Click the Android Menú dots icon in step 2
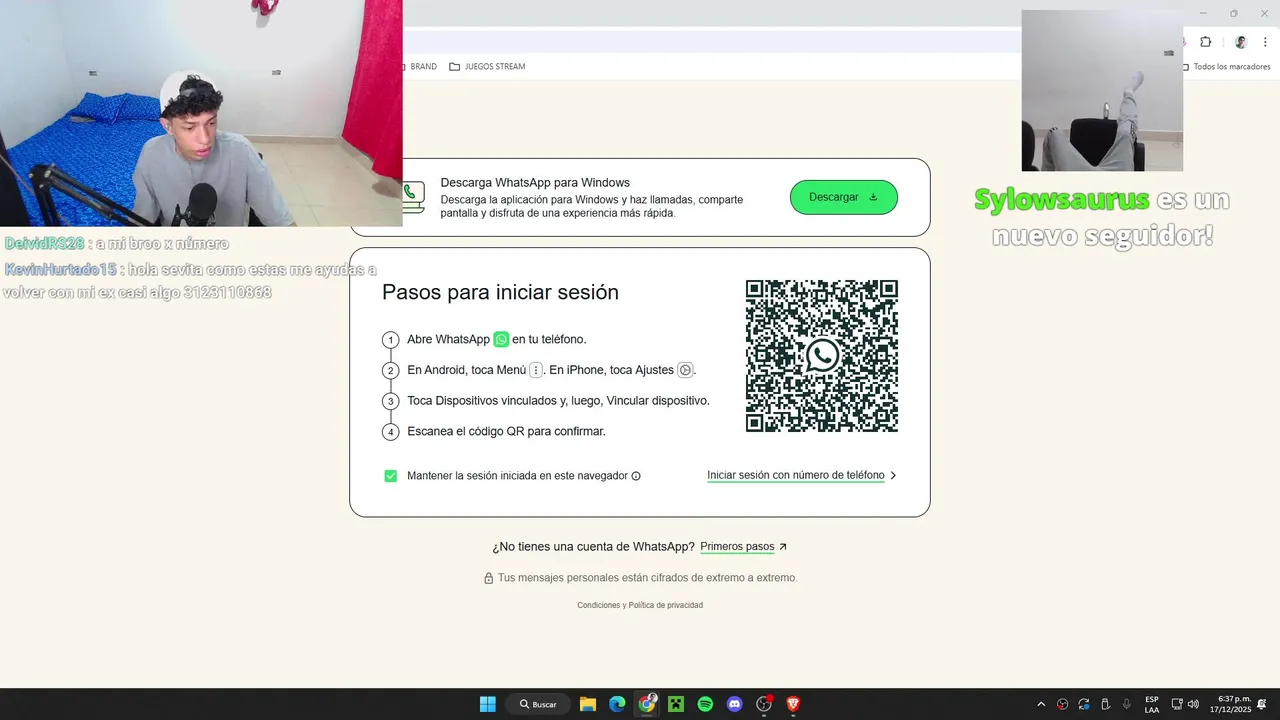The image size is (1280, 720). point(536,370)
